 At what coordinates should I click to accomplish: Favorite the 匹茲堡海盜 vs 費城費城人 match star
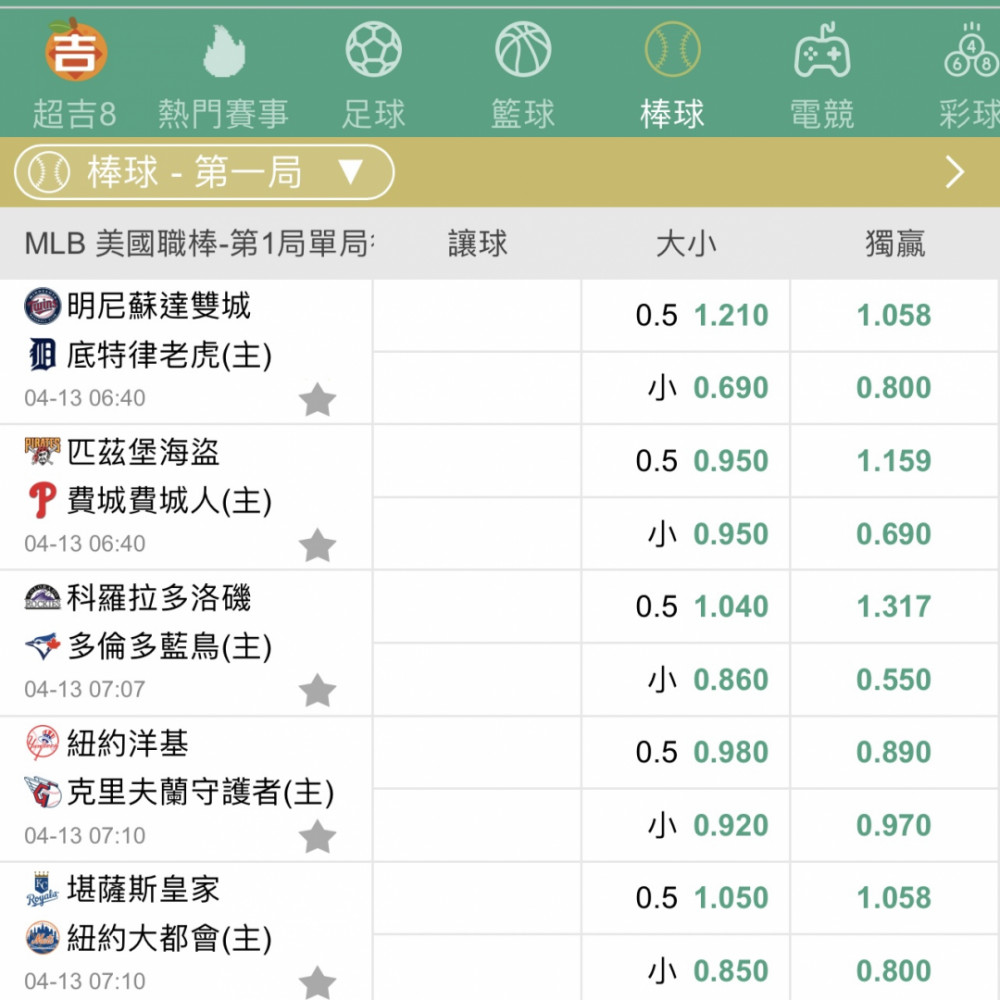[317, 545]
